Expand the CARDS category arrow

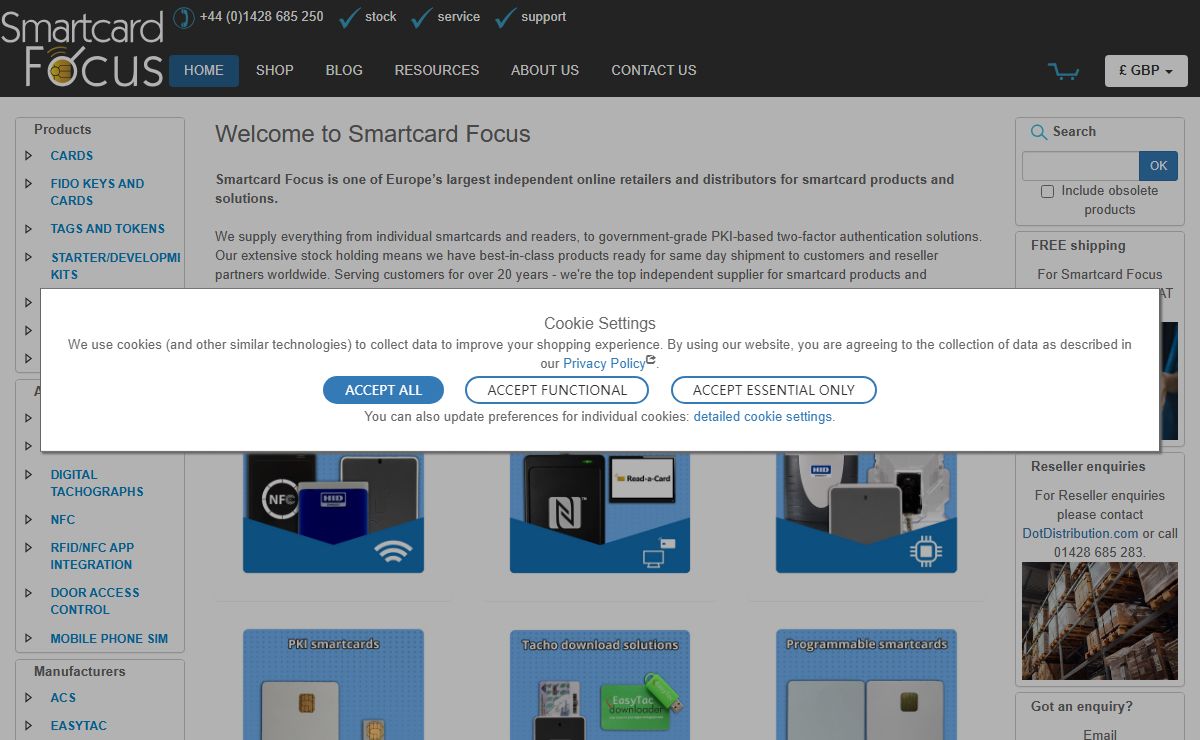(28, 156)
